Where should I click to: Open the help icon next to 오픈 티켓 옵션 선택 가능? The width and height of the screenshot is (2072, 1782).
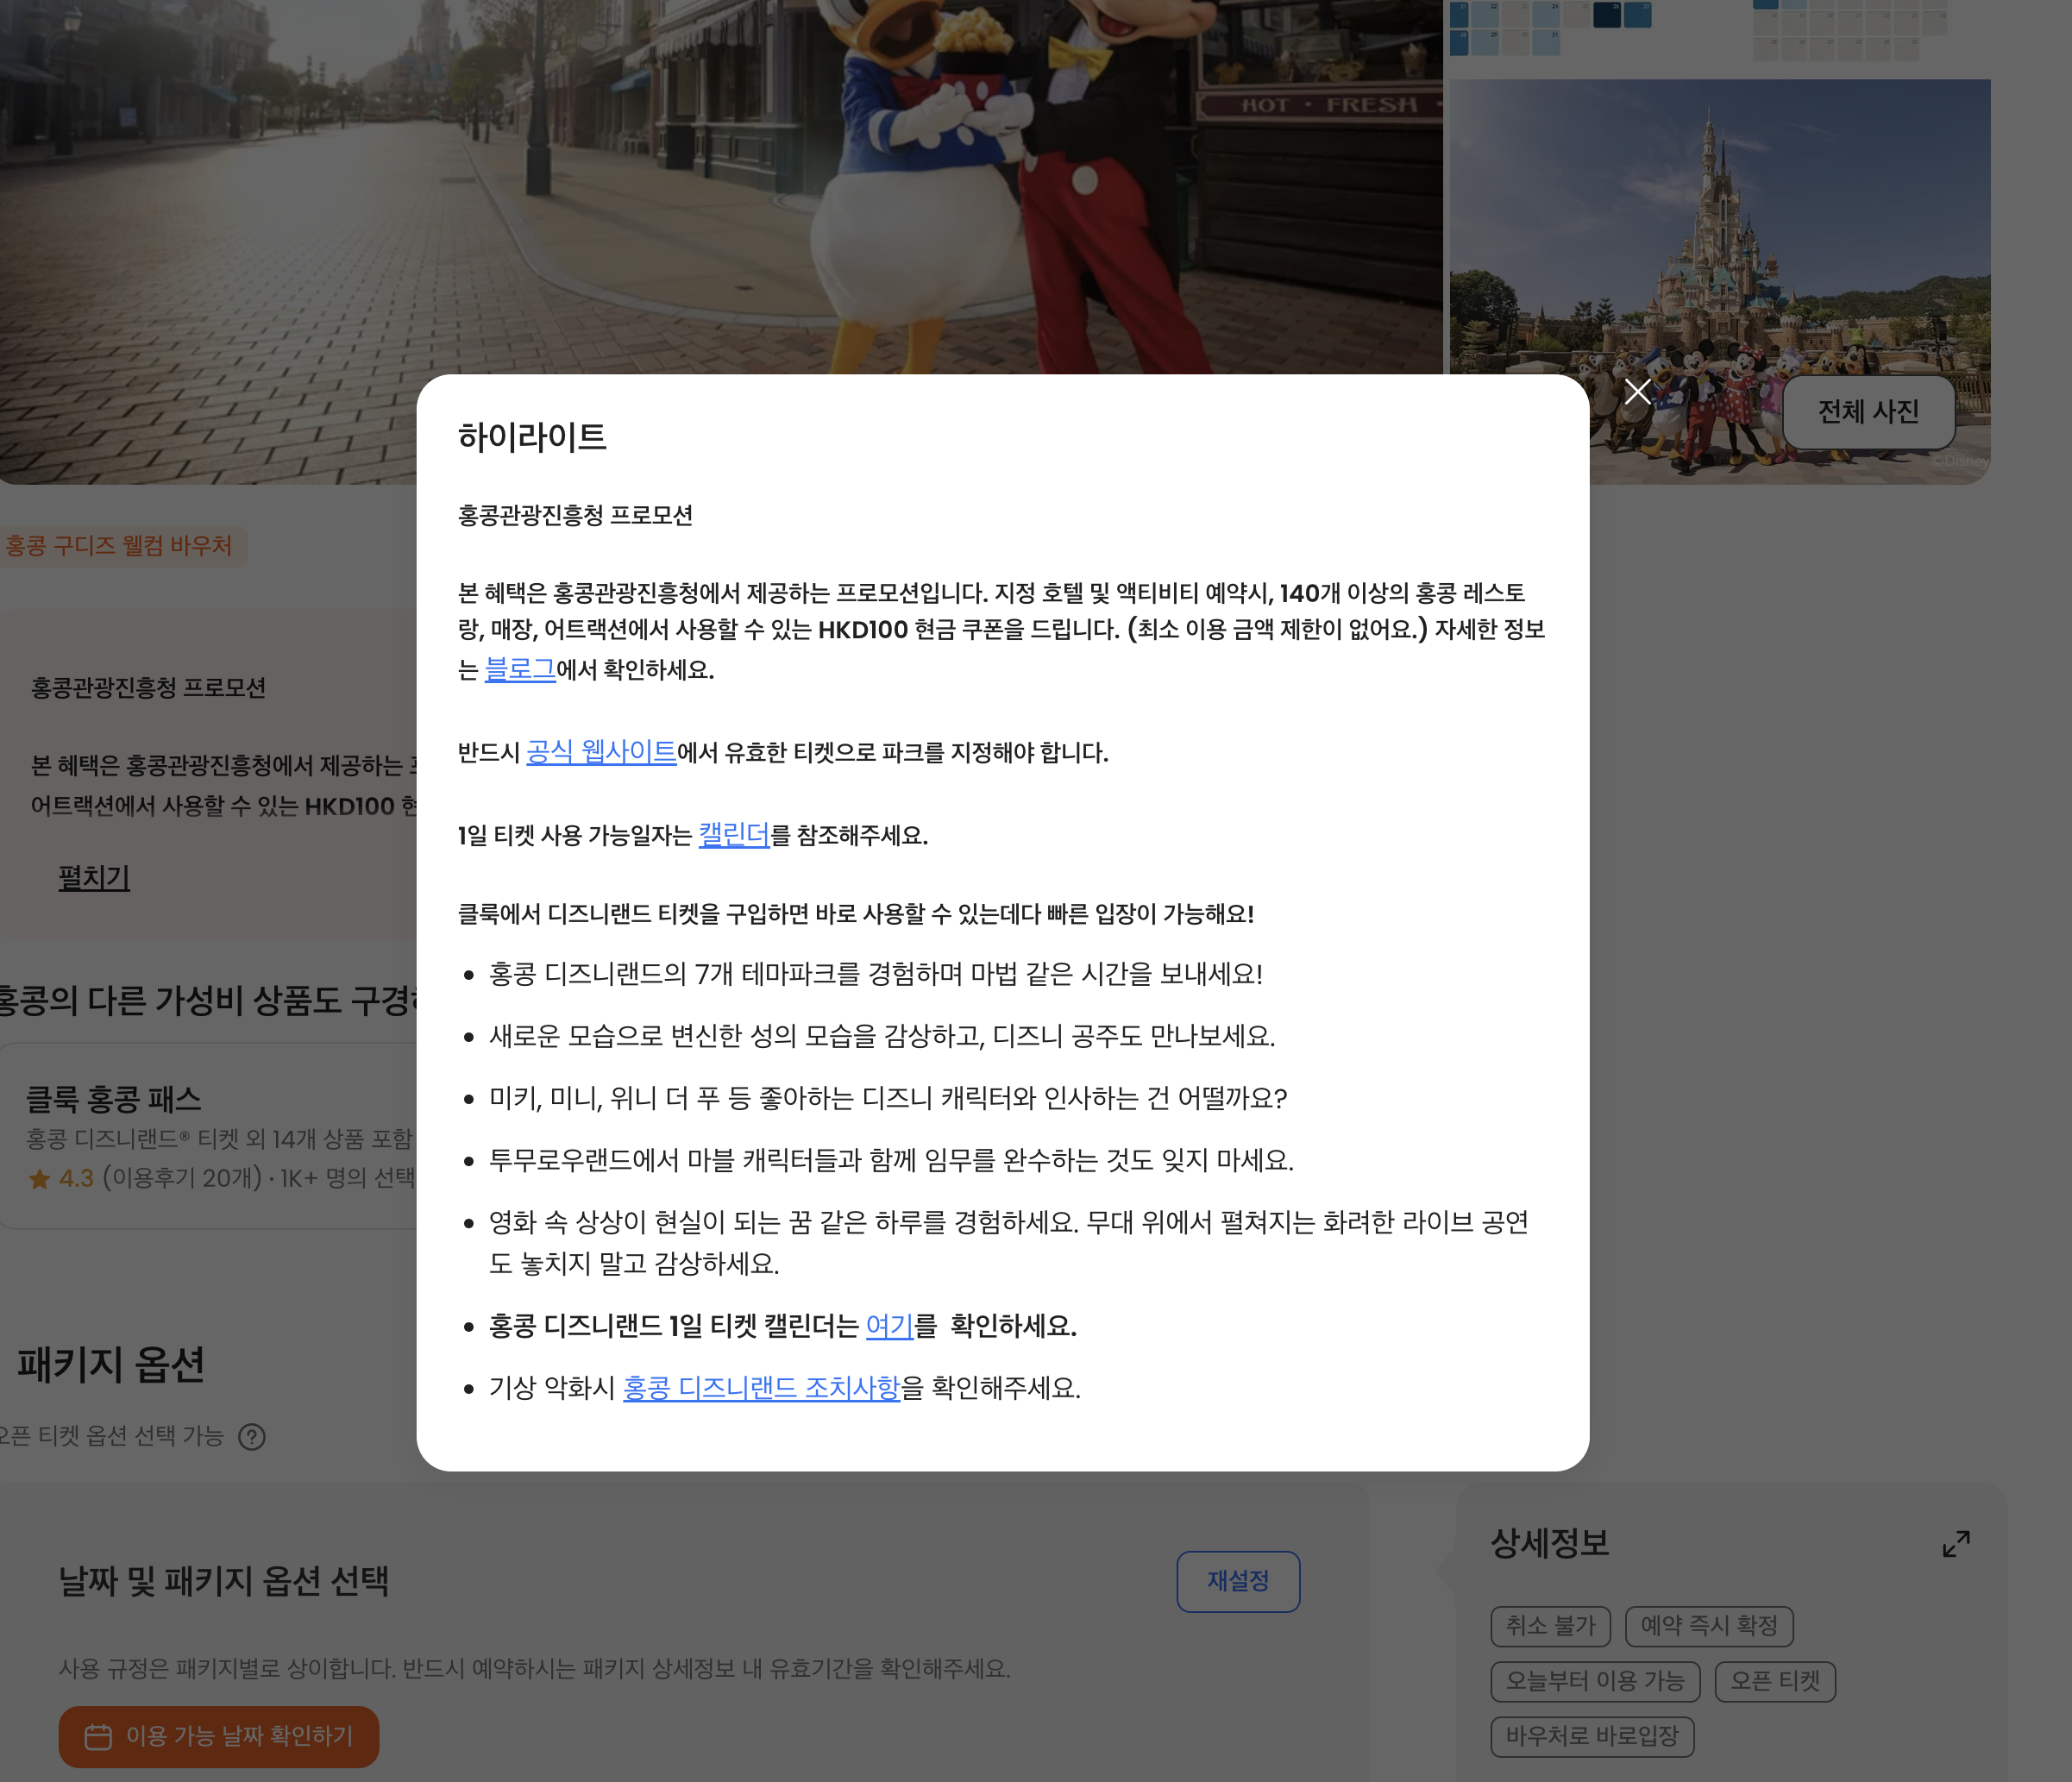(x=253, y=1437)
